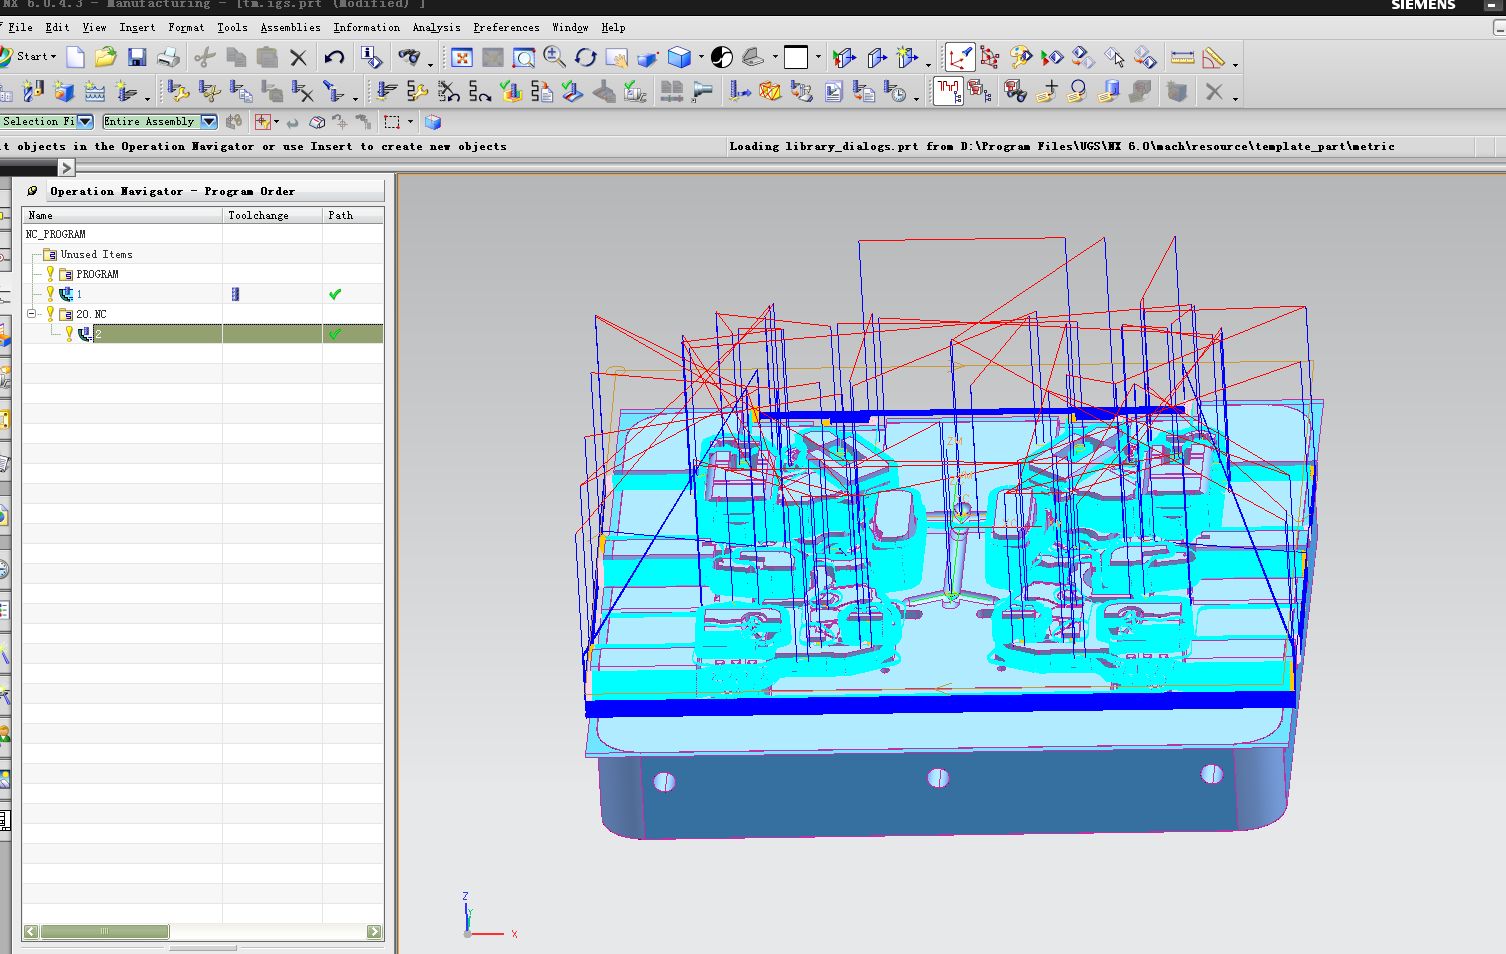Open the Assemblies menu
Screen dimensions: 1506x954
point(290,28)
